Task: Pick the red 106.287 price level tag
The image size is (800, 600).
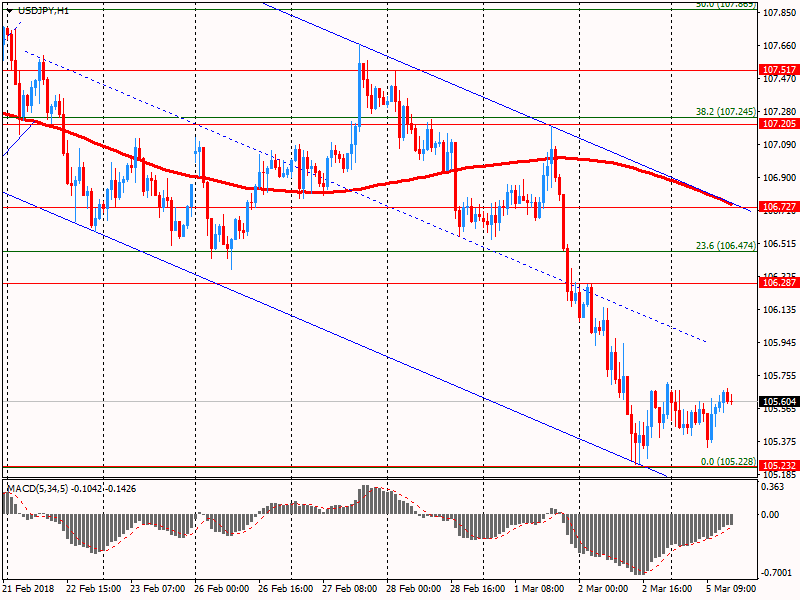Action: pyautogui.click(x=777, y=283)
